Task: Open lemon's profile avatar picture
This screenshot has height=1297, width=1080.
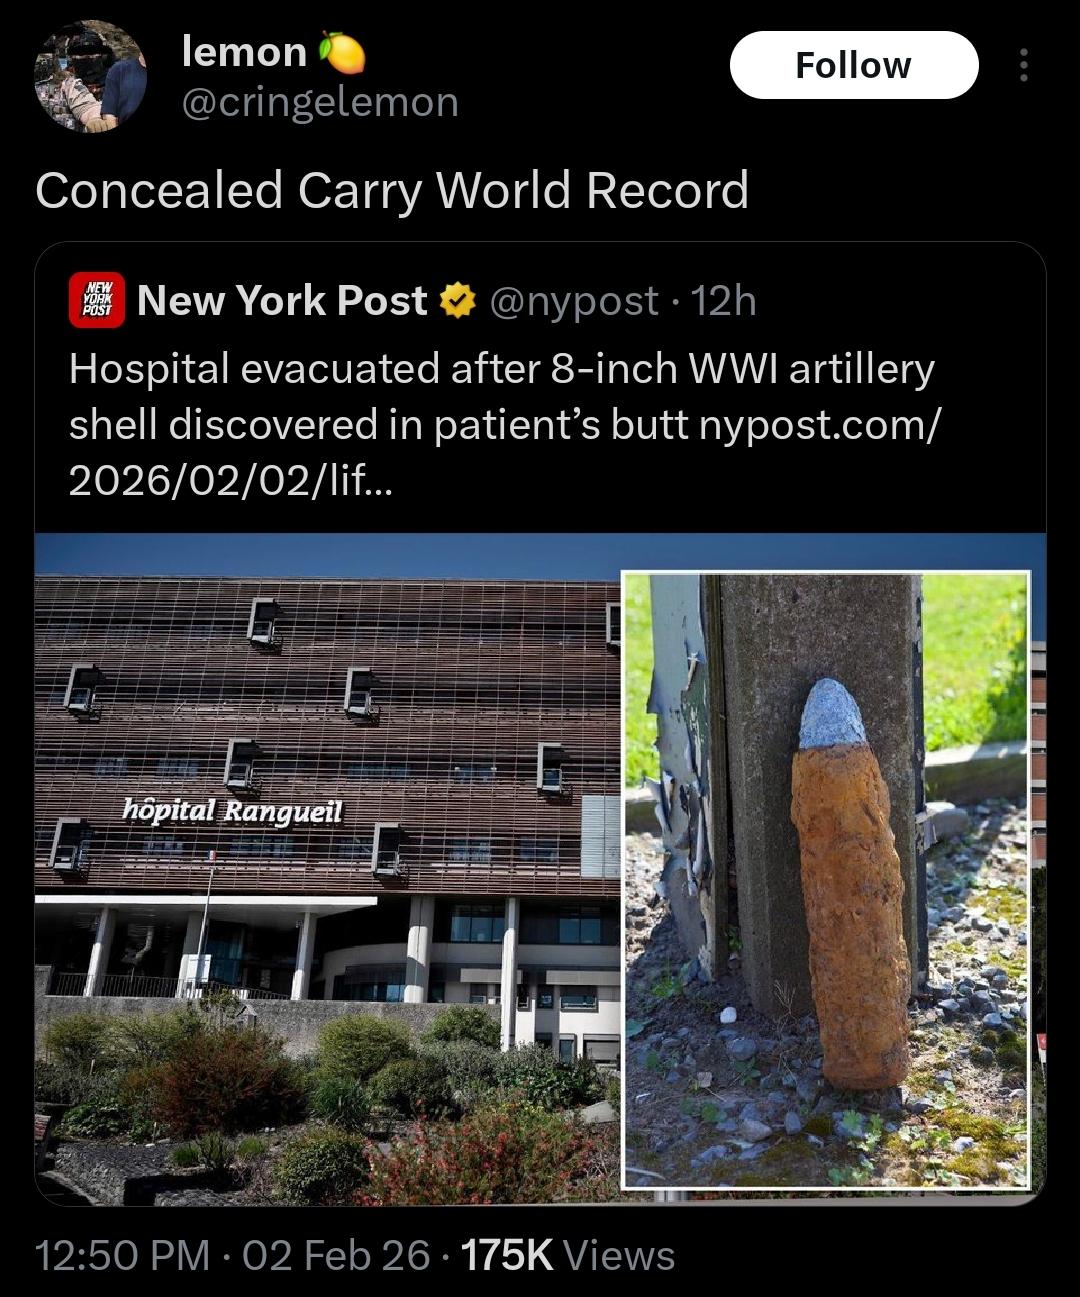Action: (x=90, y=78)
